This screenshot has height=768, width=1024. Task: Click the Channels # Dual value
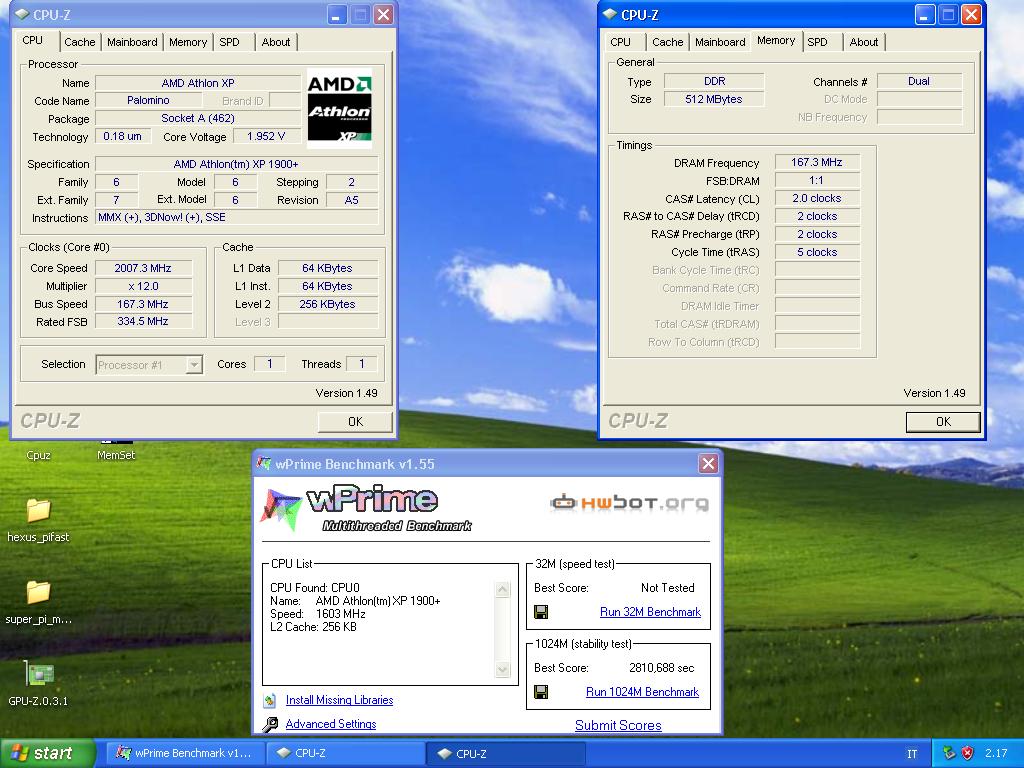(918, 82)
